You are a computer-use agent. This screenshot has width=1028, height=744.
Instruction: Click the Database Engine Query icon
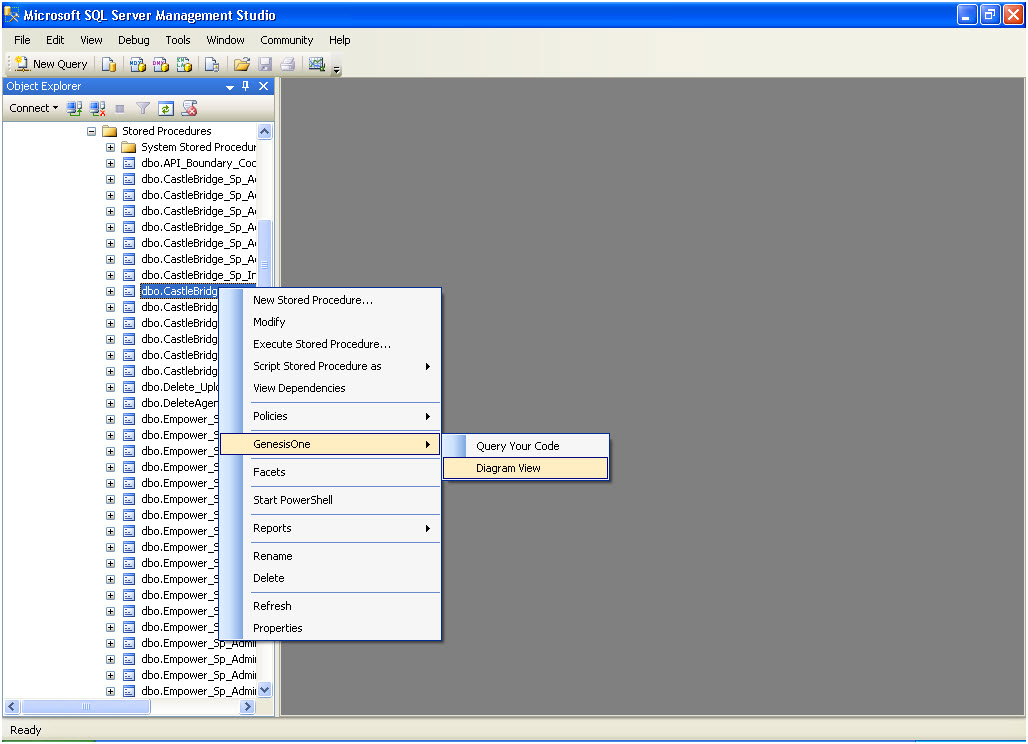pos(109,64)
